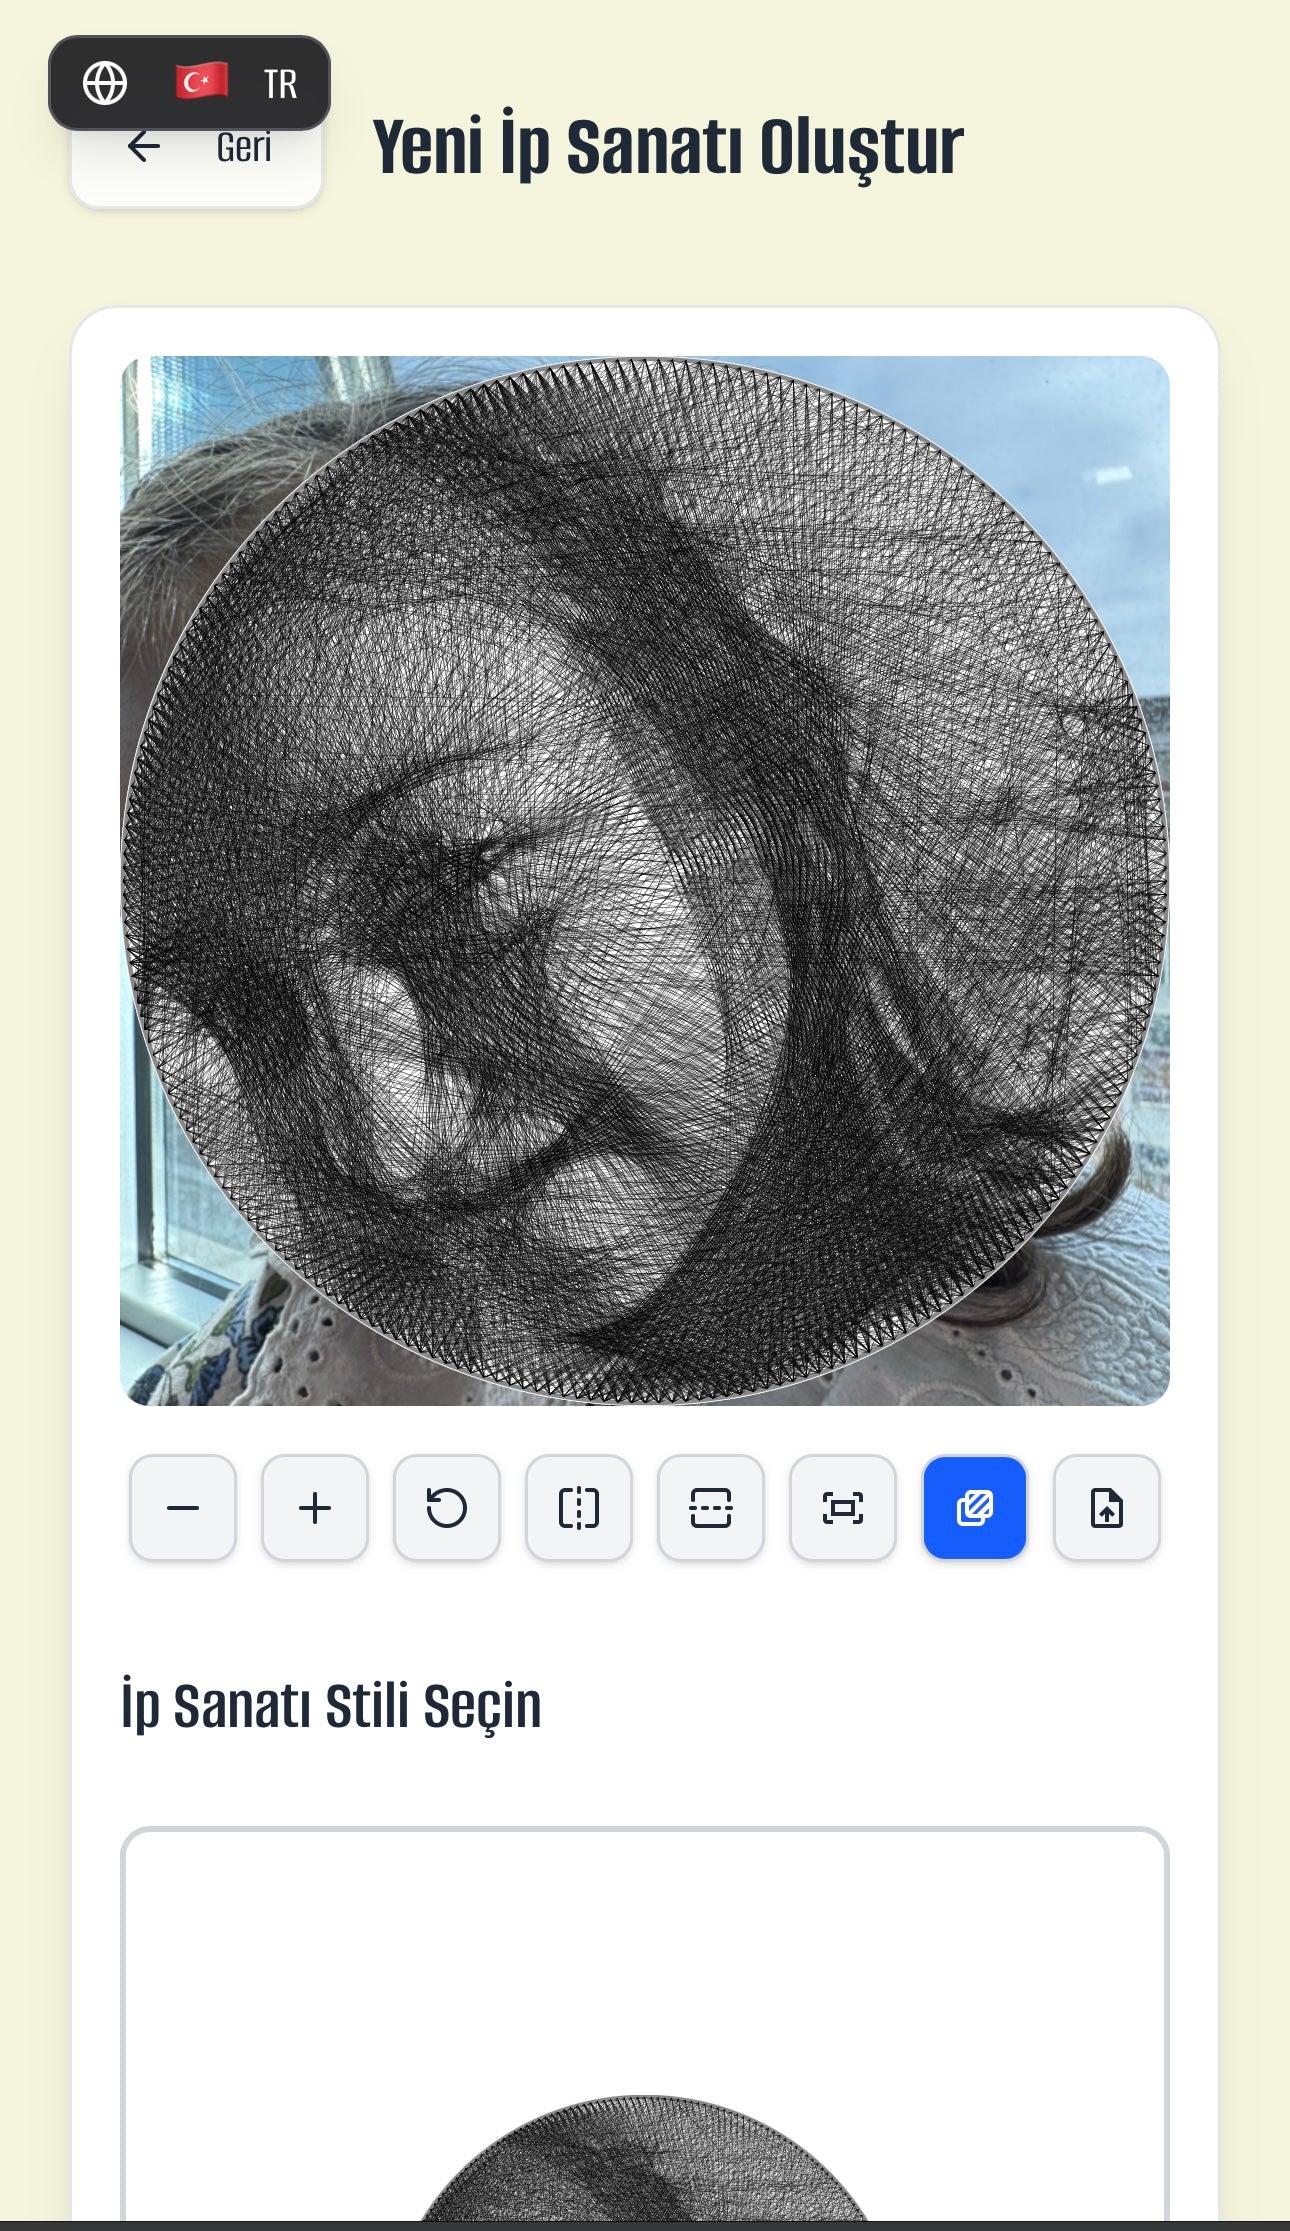Select the Turkish flag in the language widget
The height and width of the screenshot is (2231, 1290).
click(x=202, y=82)
